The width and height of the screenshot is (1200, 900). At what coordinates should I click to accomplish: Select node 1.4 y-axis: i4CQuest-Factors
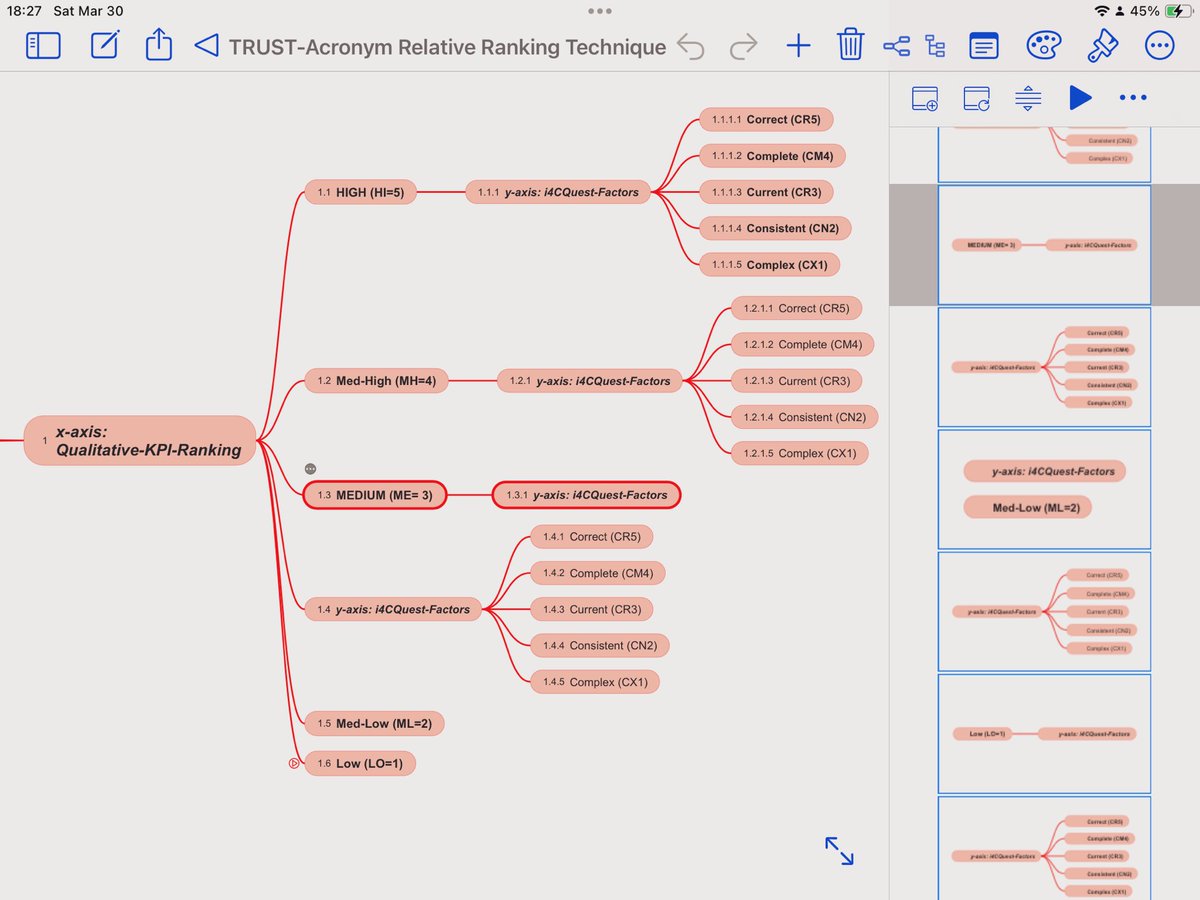click(393, 609)
